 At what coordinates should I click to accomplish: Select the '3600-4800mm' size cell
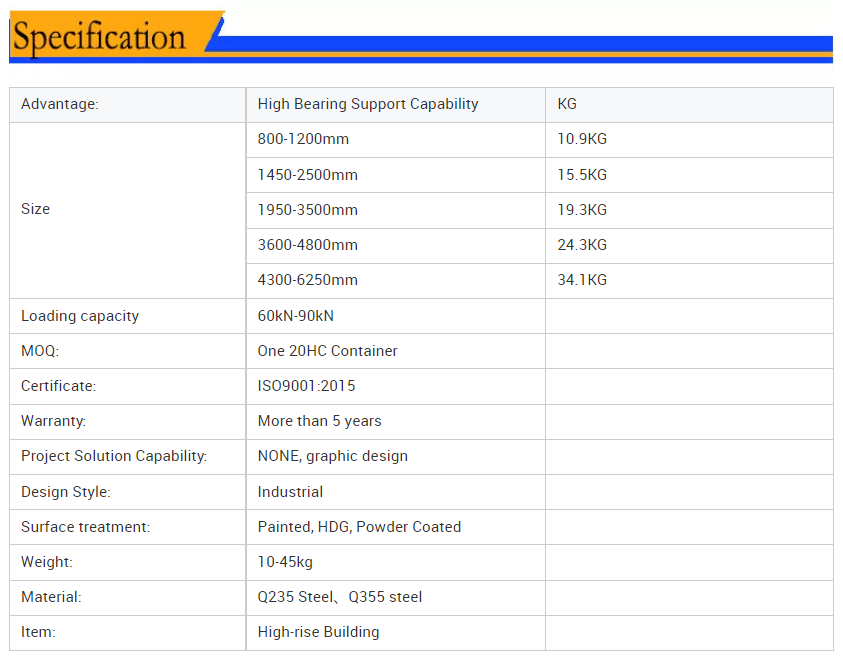396,246
